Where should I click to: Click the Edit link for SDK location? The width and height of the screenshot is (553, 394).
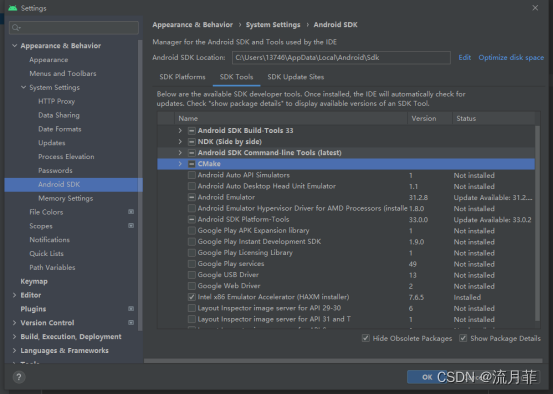tap(464, 57)
